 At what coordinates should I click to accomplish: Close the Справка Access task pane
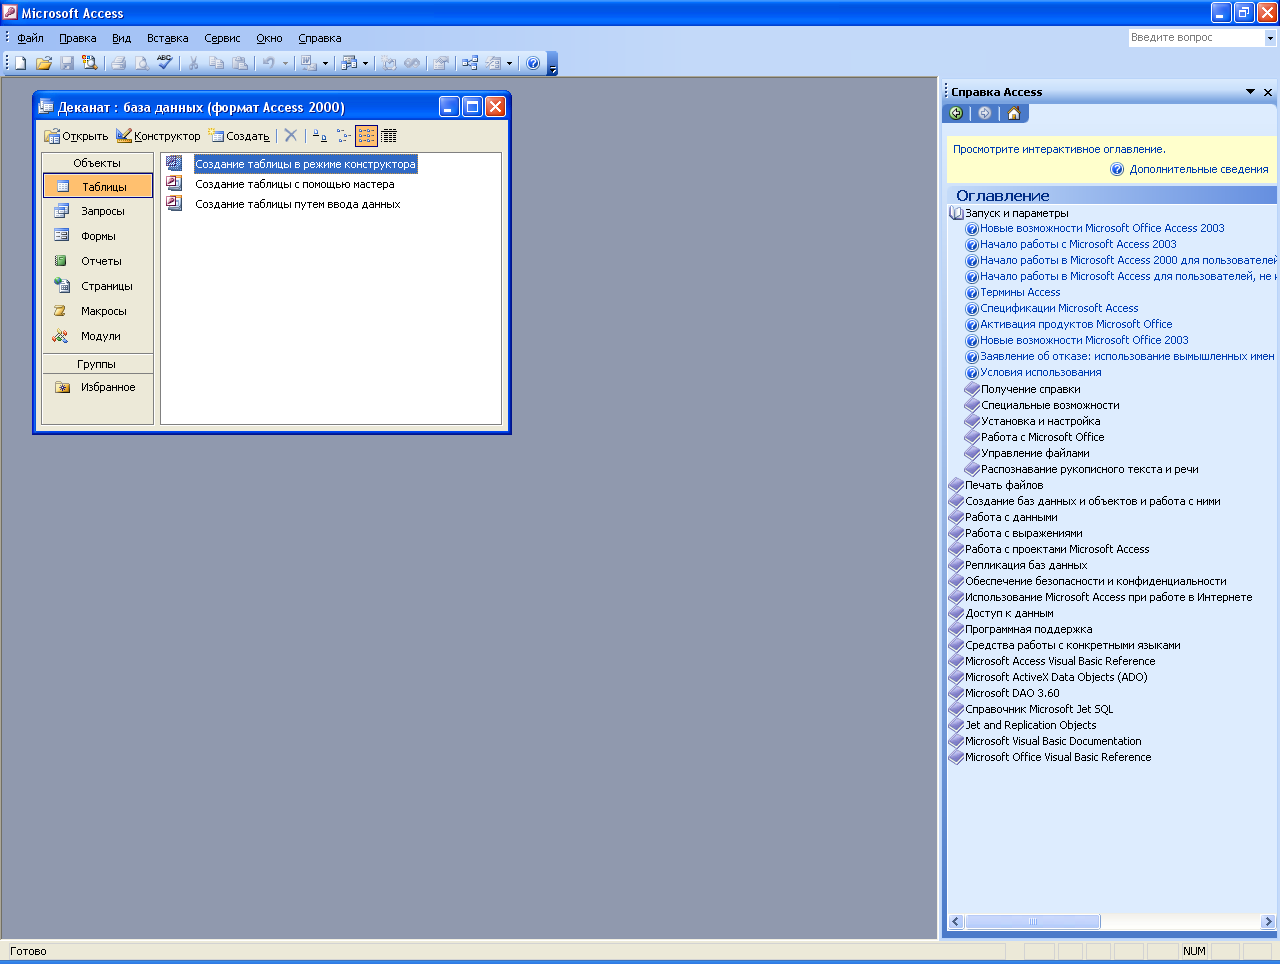[x=1268, y=92]
